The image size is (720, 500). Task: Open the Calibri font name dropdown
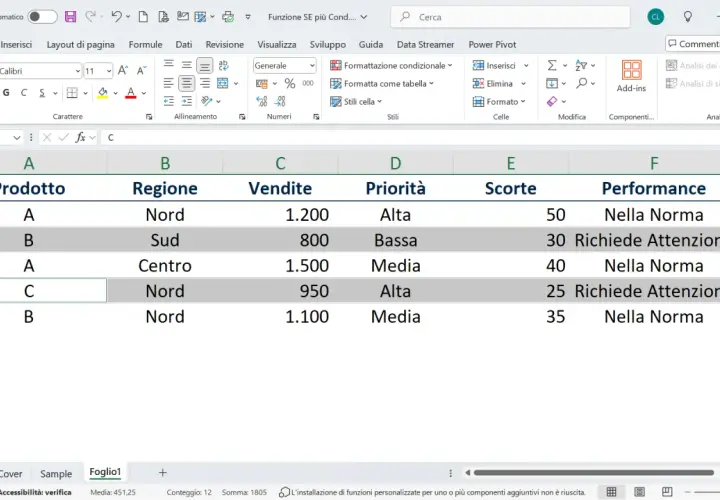tap(77, 71)
